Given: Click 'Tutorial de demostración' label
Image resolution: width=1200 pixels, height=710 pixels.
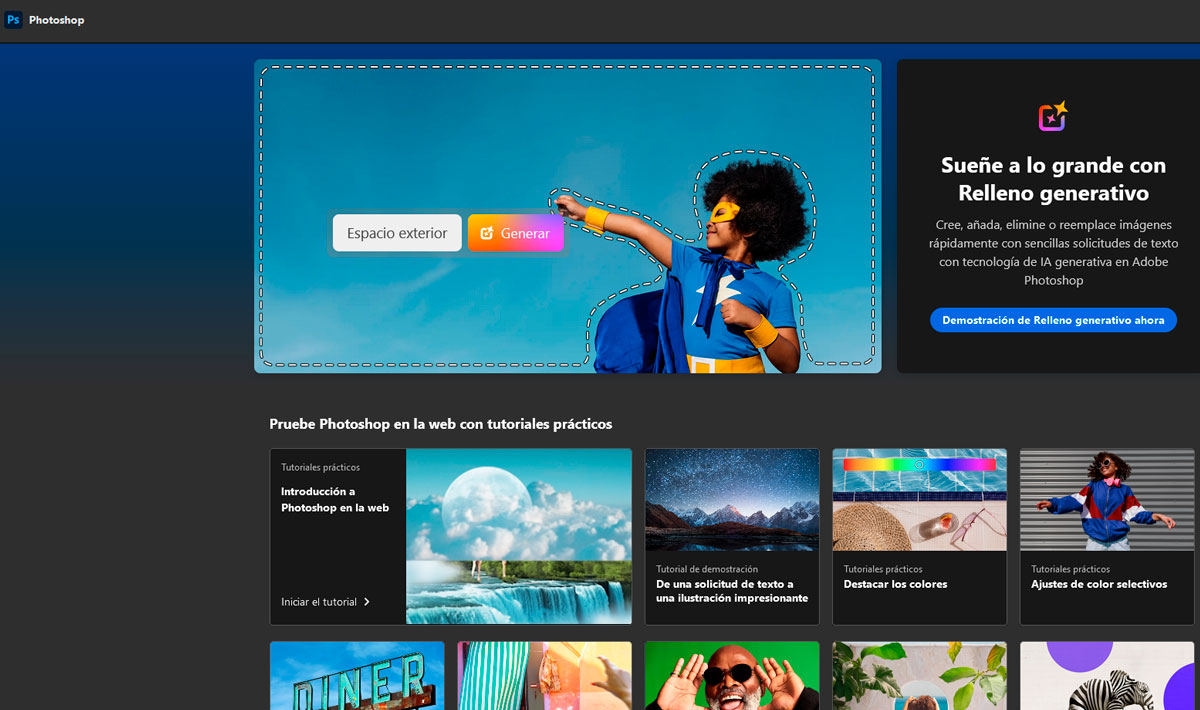Looking at the screenshot, I should click(707, 569).
